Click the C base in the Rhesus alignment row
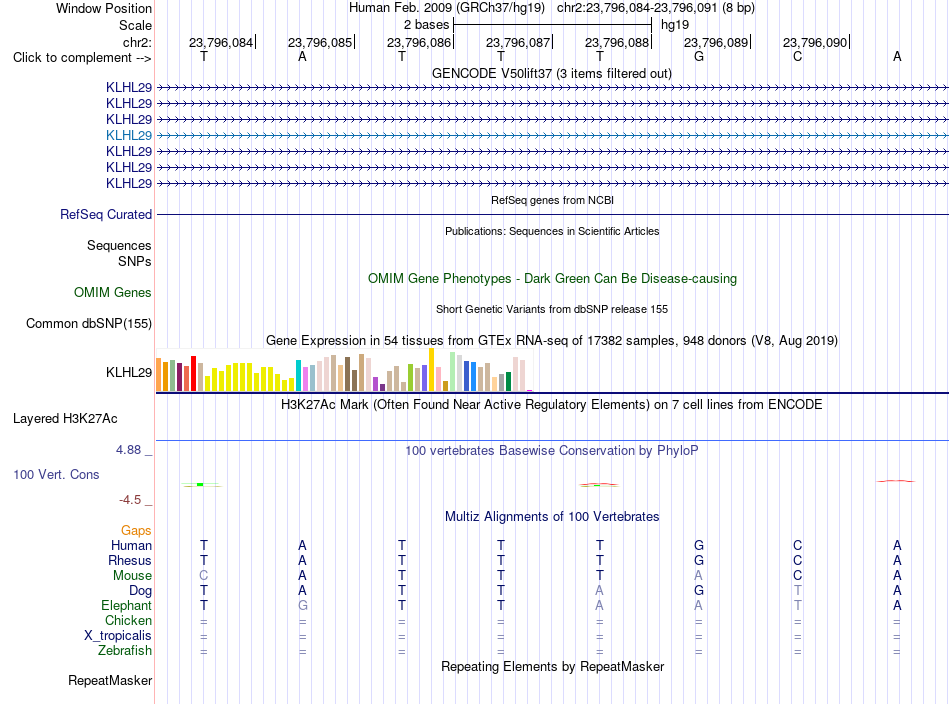 click(x=797, y=560)
